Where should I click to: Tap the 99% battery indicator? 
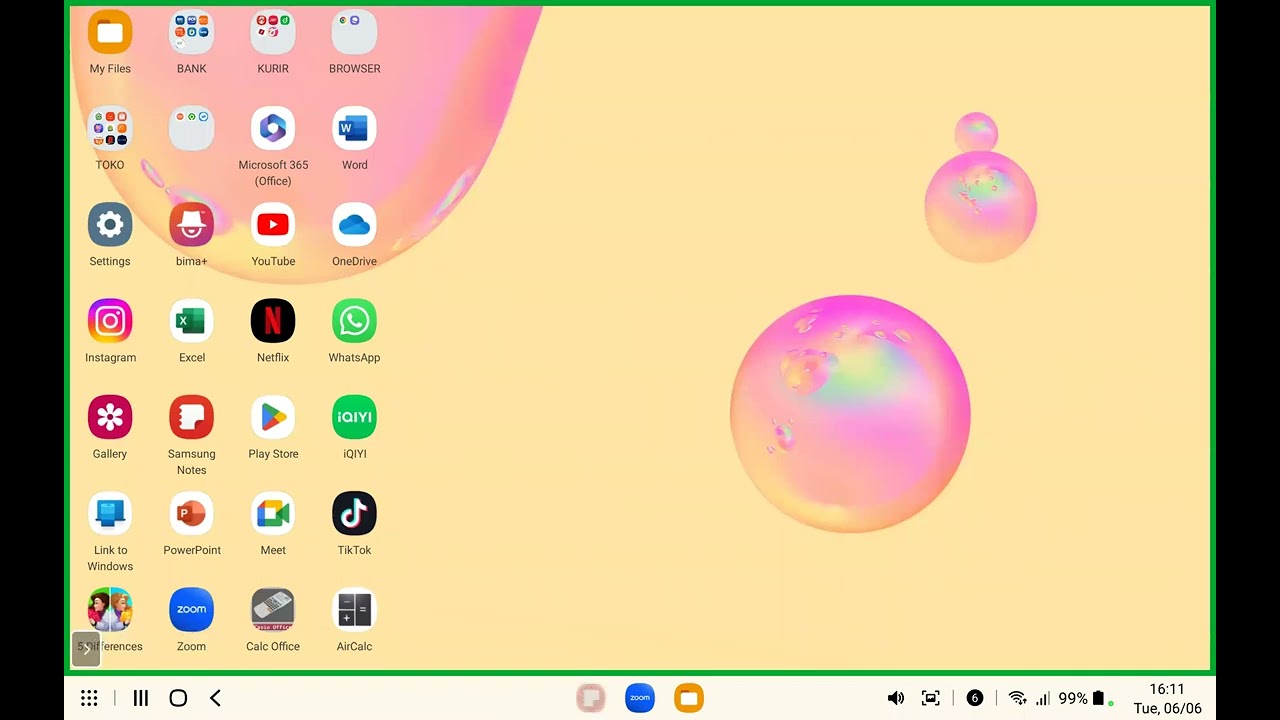pyautogui.click(x=1083, y=698)
